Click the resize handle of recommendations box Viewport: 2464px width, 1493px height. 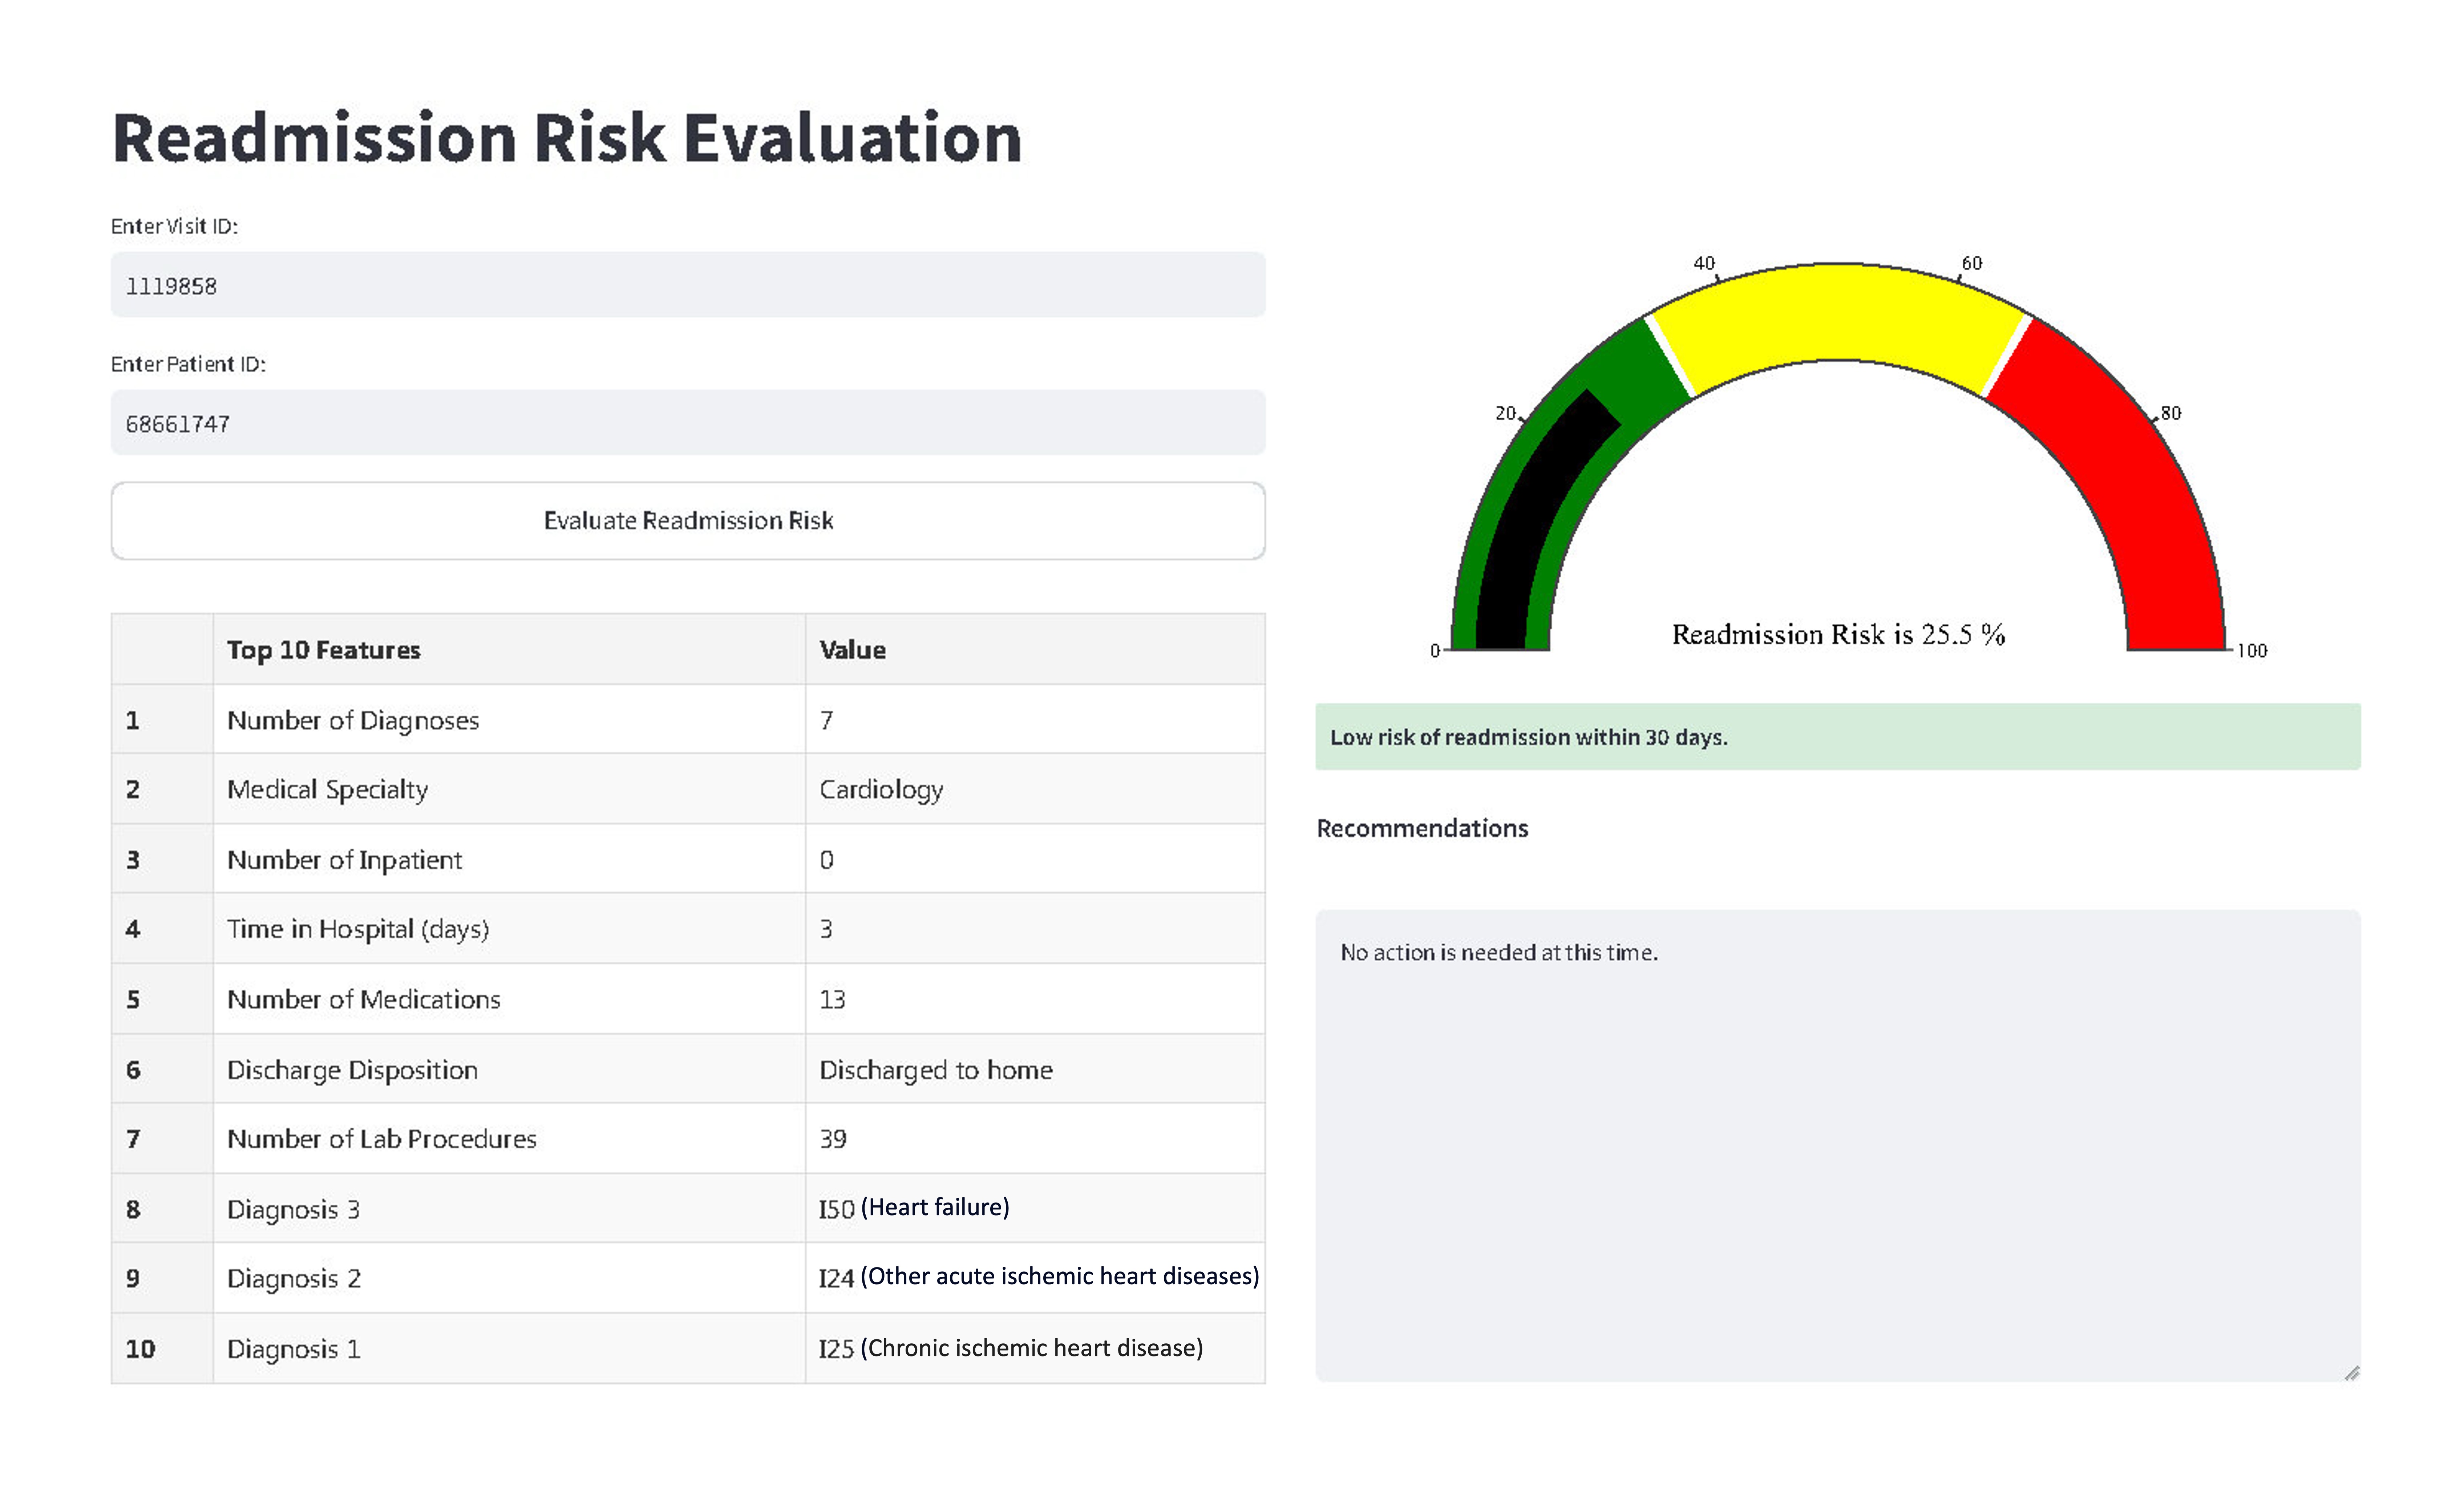[x=2352, y=1373]
